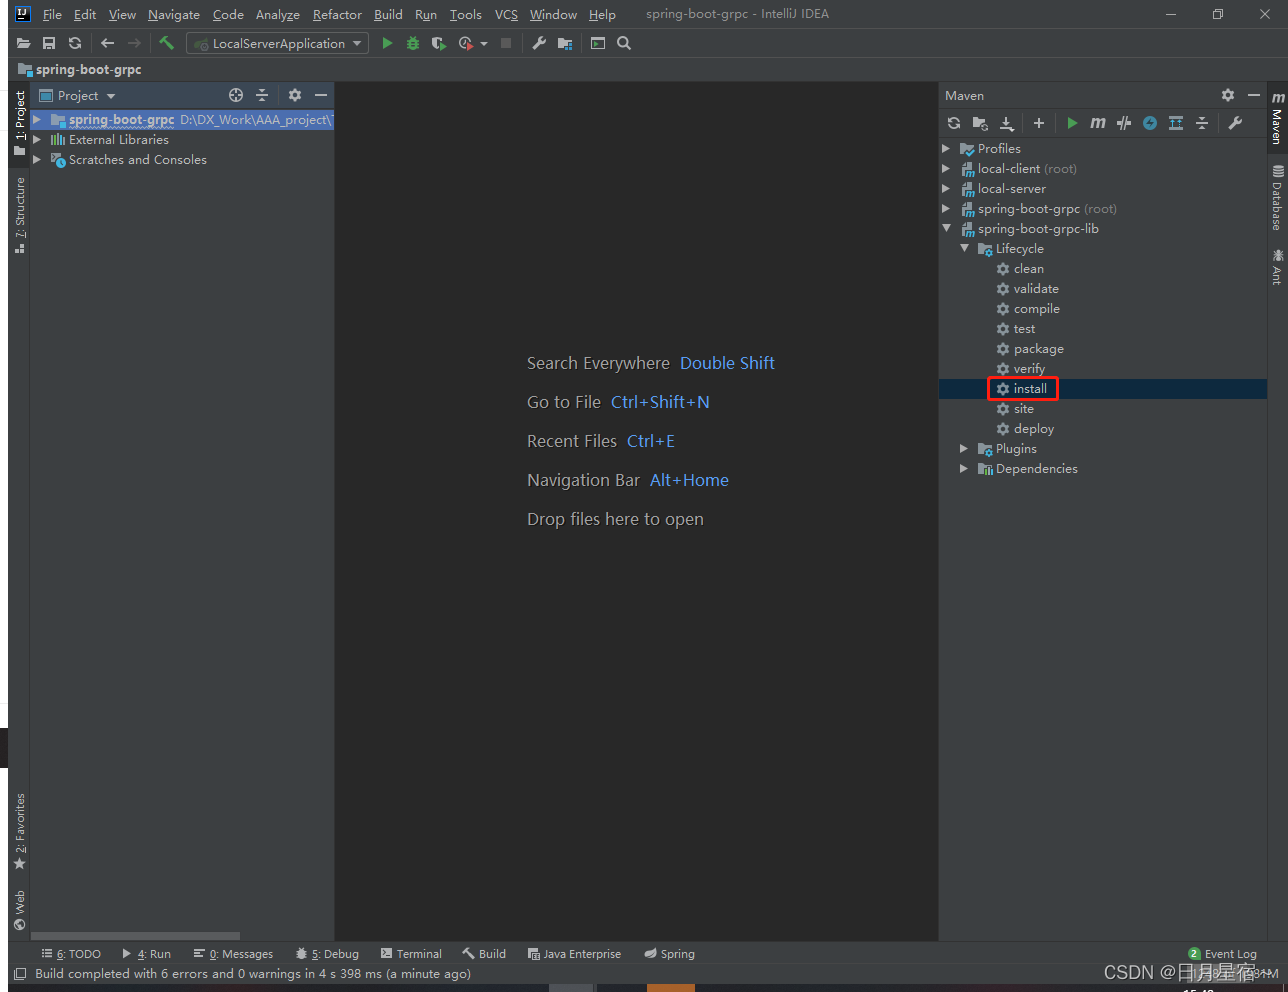
Task: Expand Profiles in Maven tree
Action: (x=946, y=149)
